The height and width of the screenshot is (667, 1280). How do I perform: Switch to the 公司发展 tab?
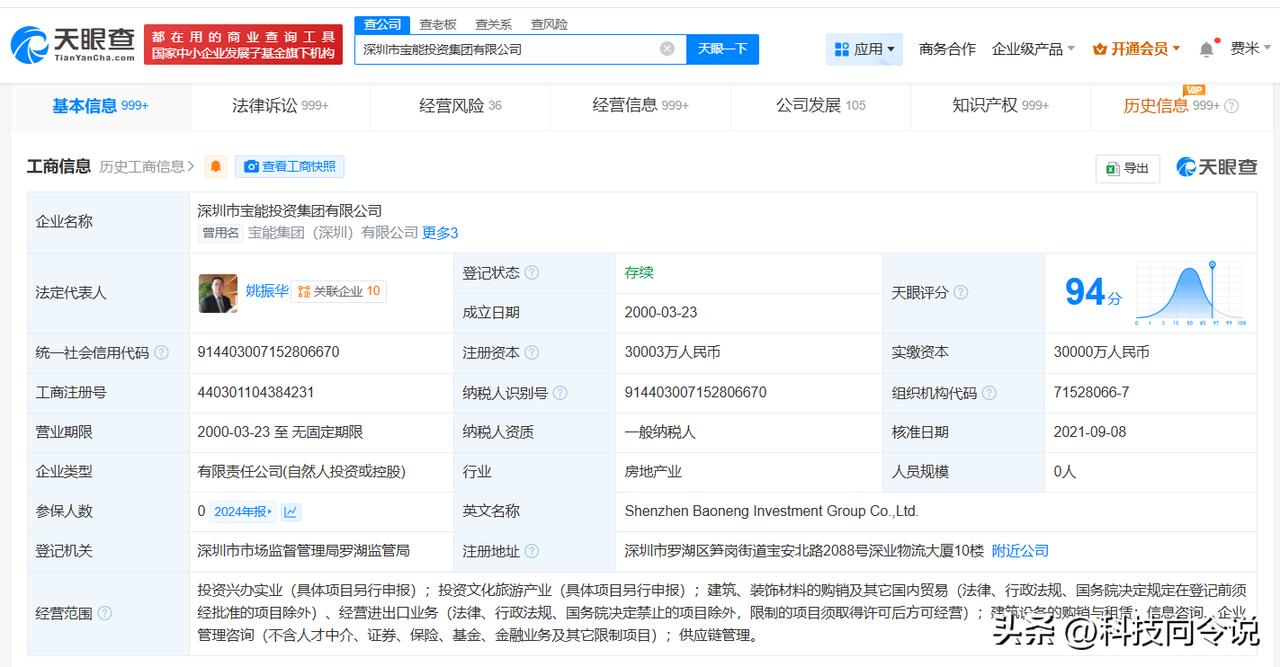[x=821, y=106]
